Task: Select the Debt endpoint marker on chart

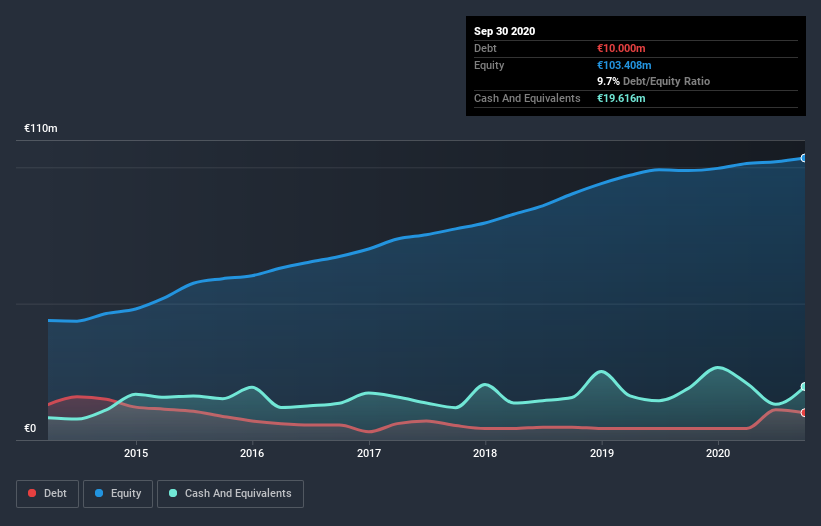Action: [x=804, y=412]
